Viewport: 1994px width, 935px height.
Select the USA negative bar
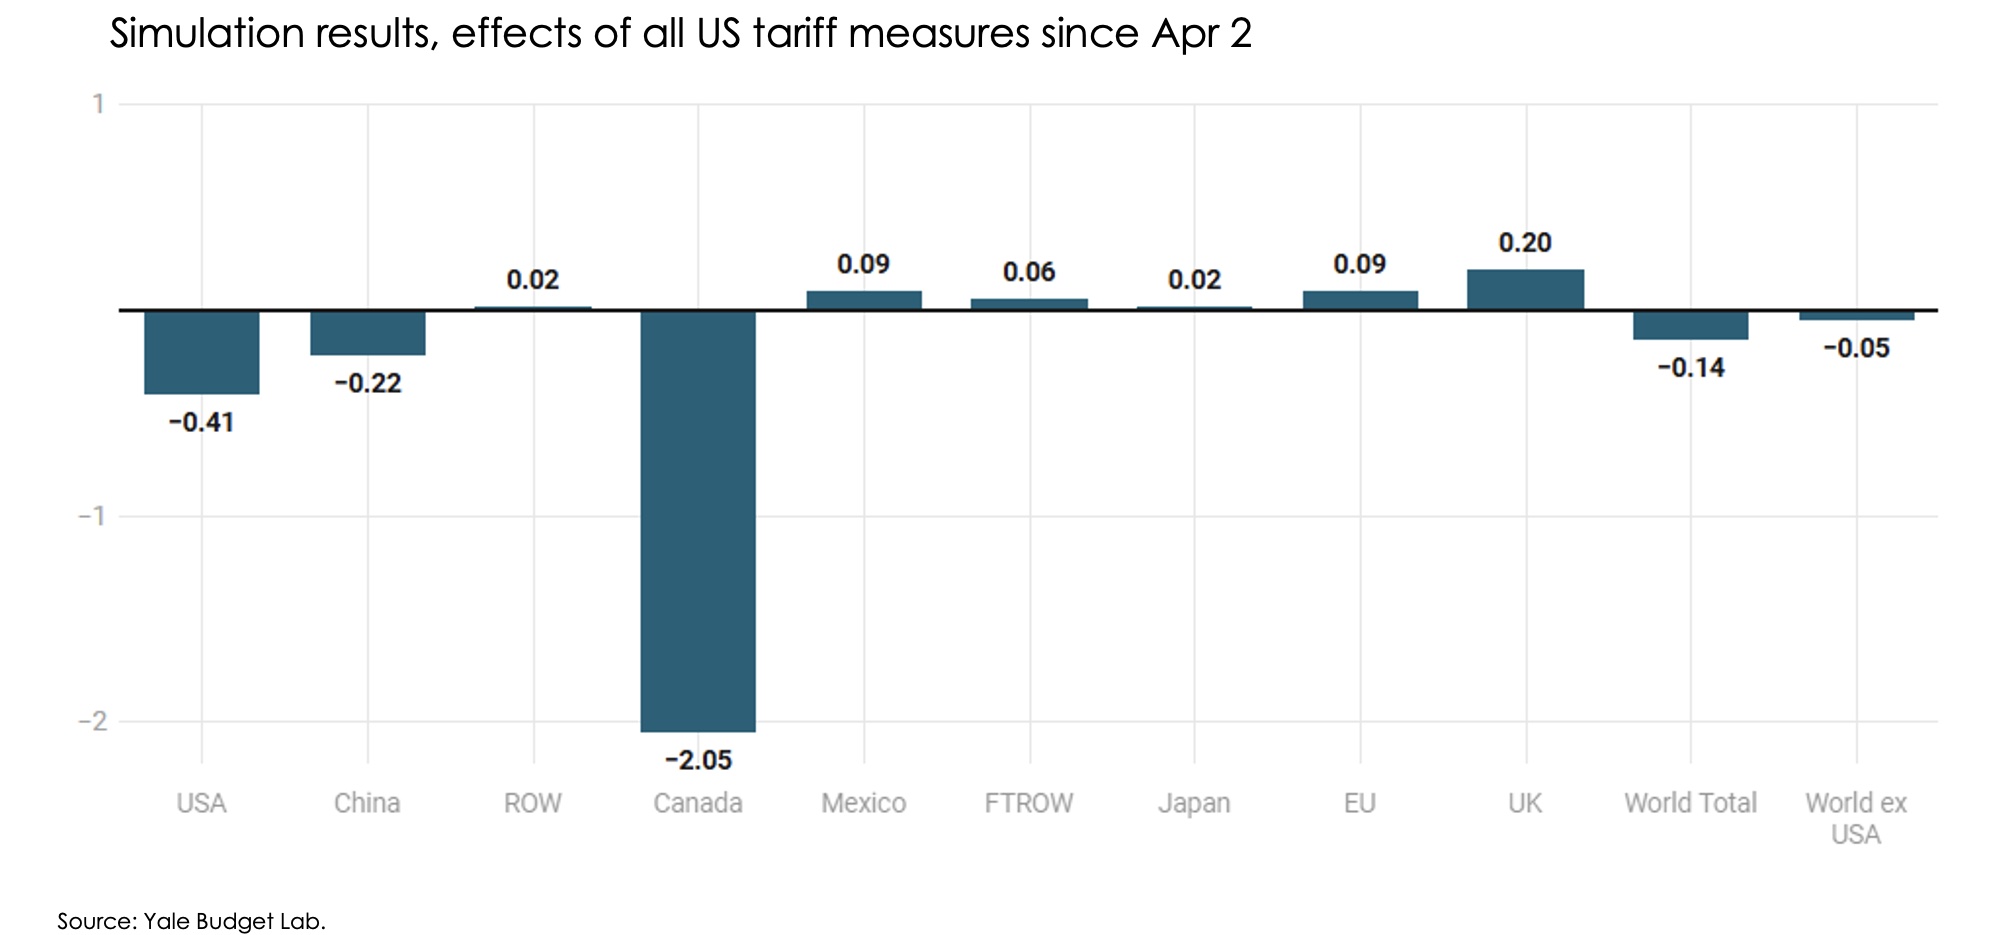(x=202, y=352)
